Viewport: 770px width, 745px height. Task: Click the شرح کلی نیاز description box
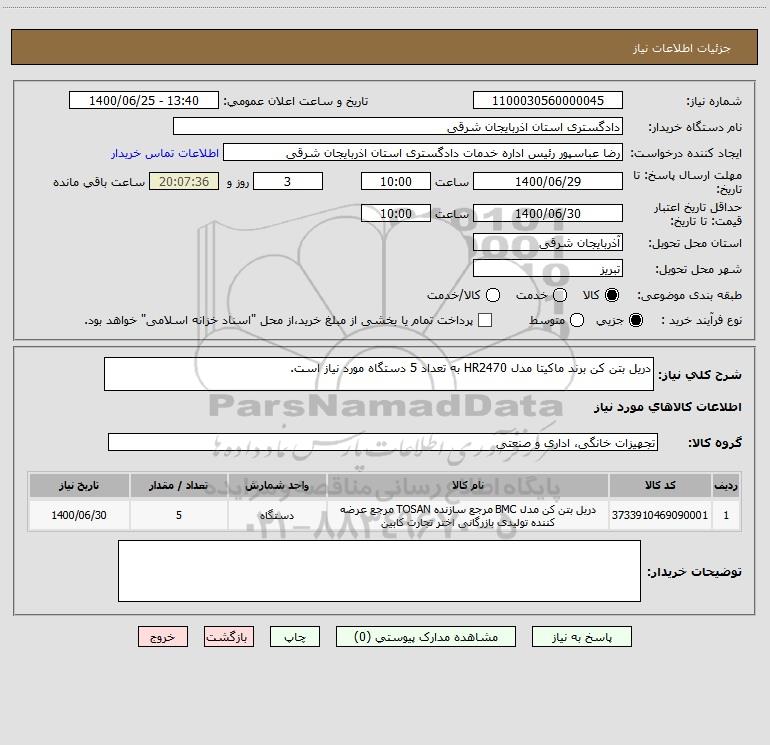point(379,374)
